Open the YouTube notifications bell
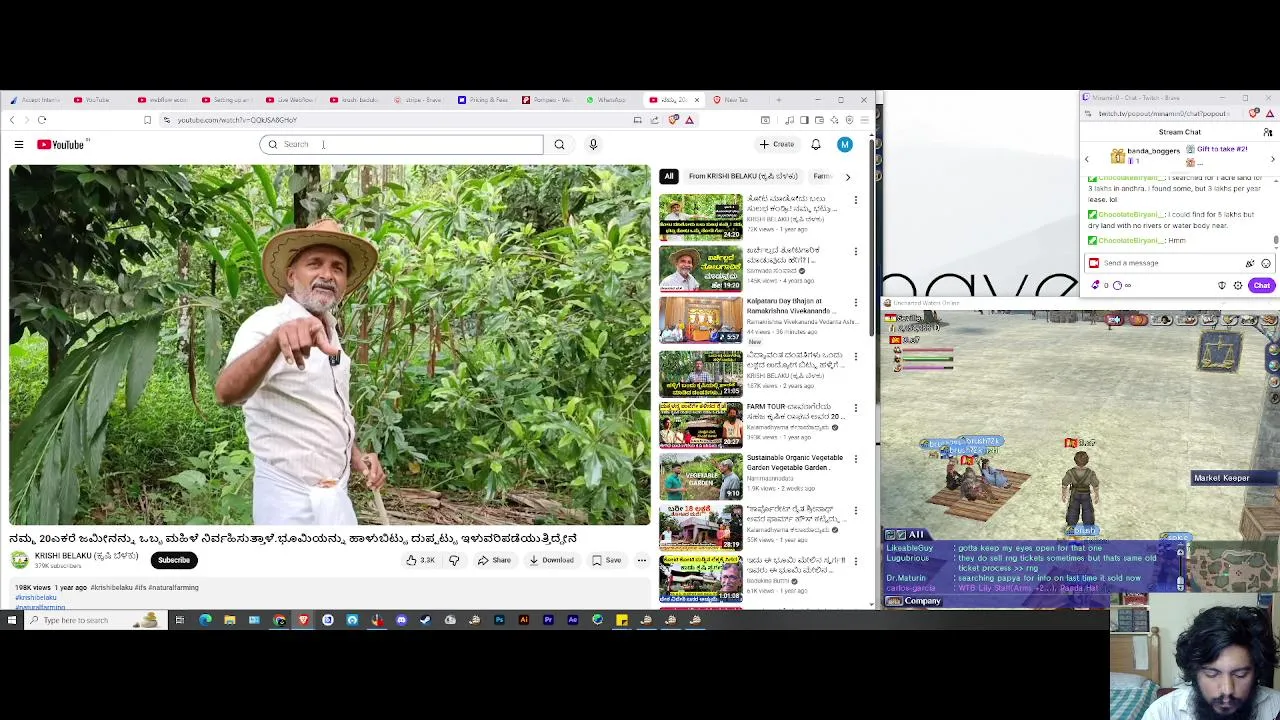The width and height of the screenshot is (1280, 720). 816,145
